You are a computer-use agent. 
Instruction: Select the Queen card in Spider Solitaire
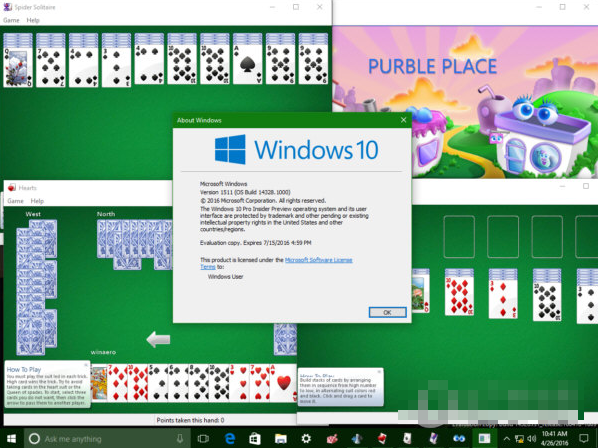point(18,67)
